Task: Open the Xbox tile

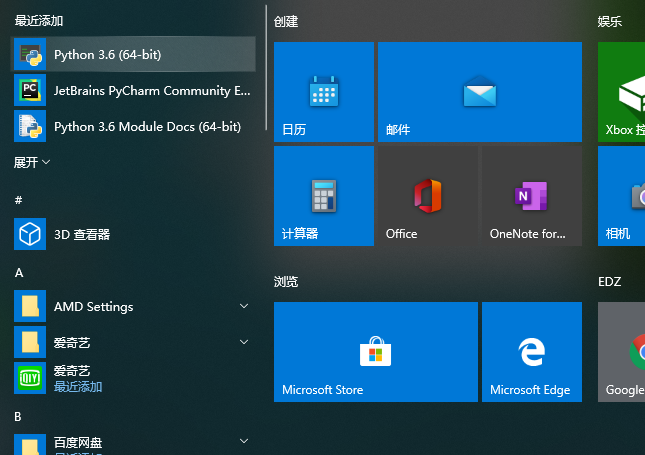Action: [x=622, y=92]
